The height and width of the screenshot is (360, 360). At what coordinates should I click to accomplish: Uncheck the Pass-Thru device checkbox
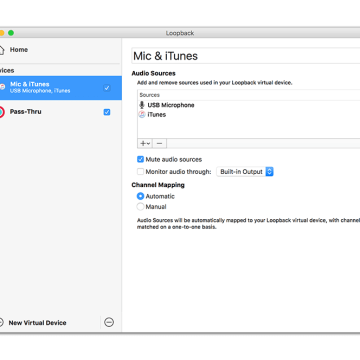[x=107, y=112]
